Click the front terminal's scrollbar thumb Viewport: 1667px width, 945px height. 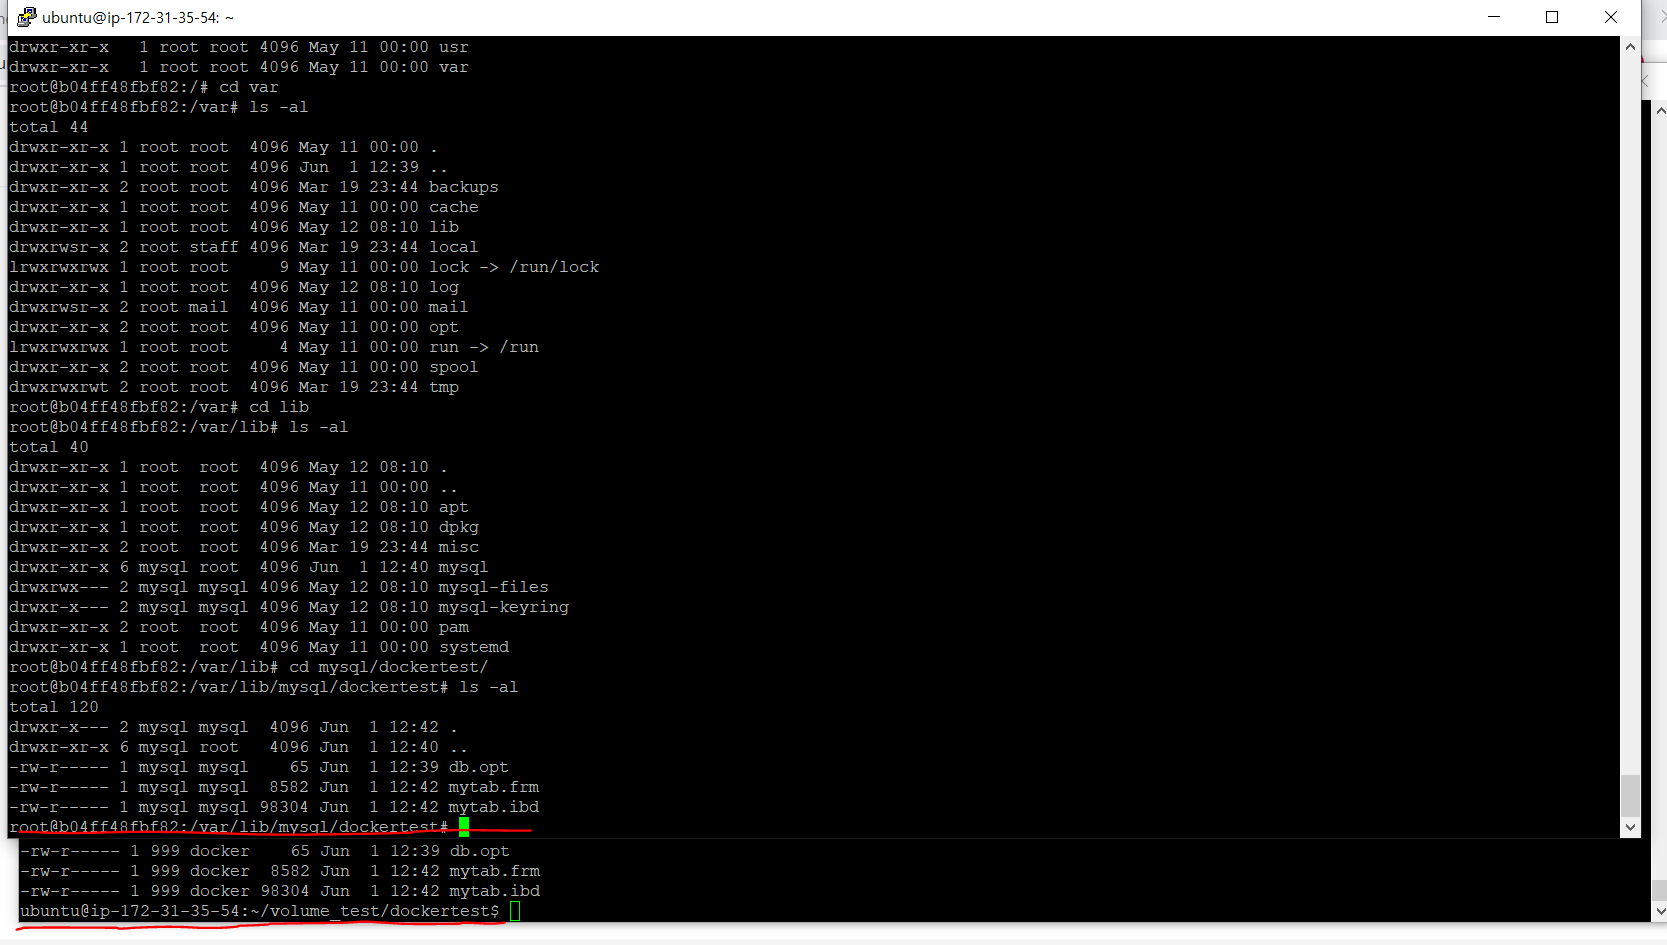tap(1630, 795)
